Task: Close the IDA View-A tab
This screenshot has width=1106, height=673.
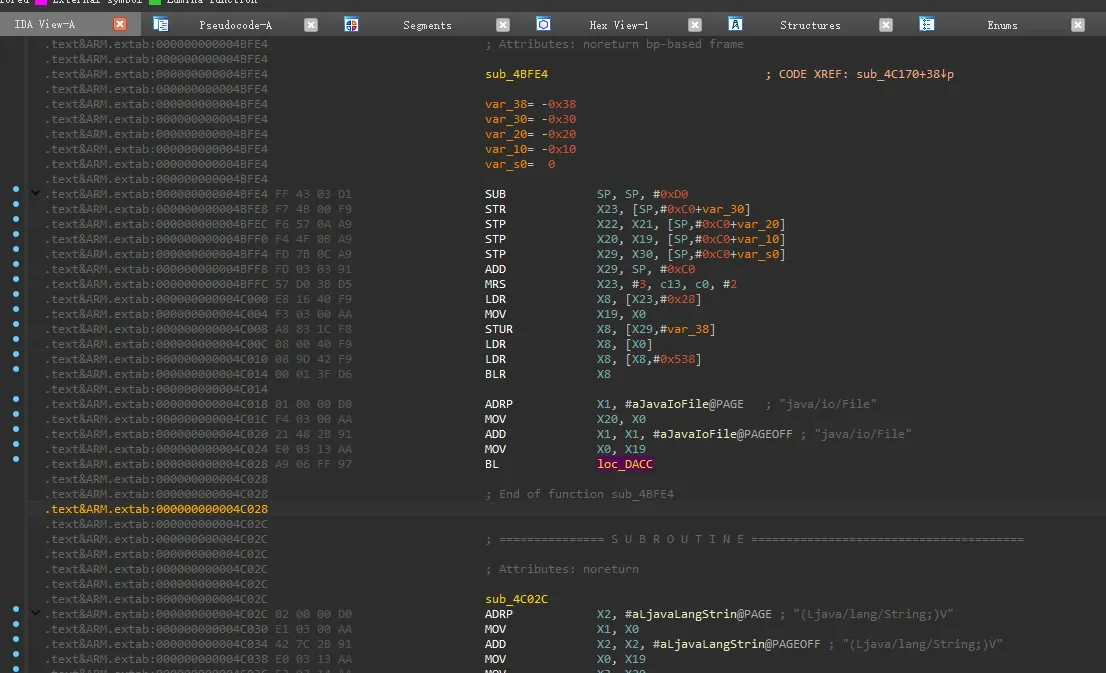Action: pos(120,24)
